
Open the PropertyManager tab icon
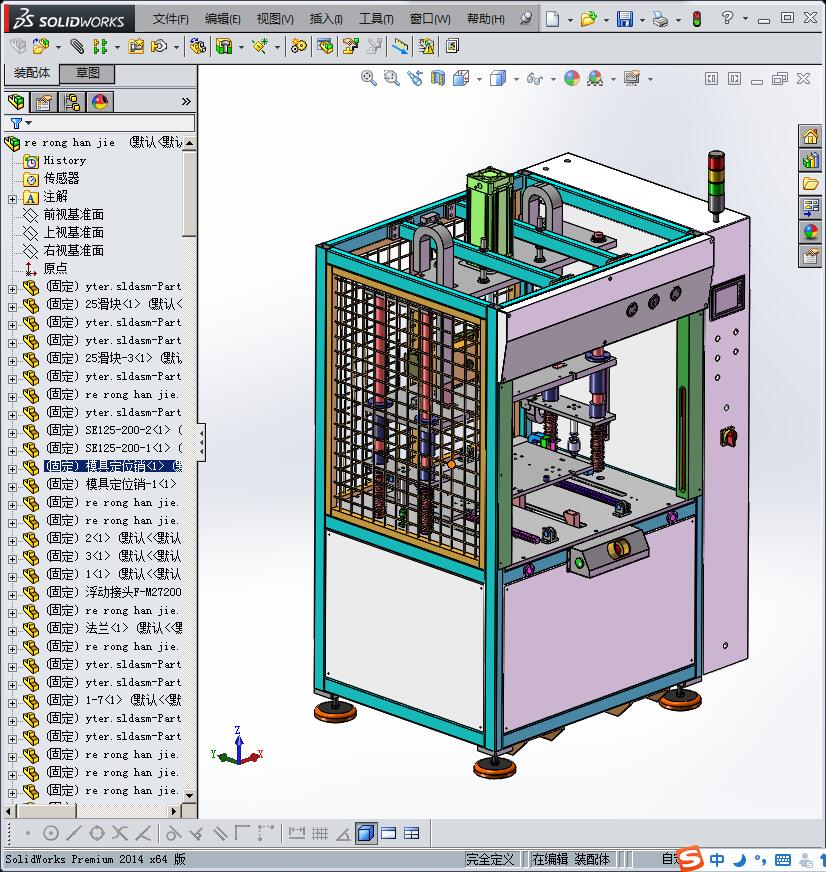[x=43, y=102]
